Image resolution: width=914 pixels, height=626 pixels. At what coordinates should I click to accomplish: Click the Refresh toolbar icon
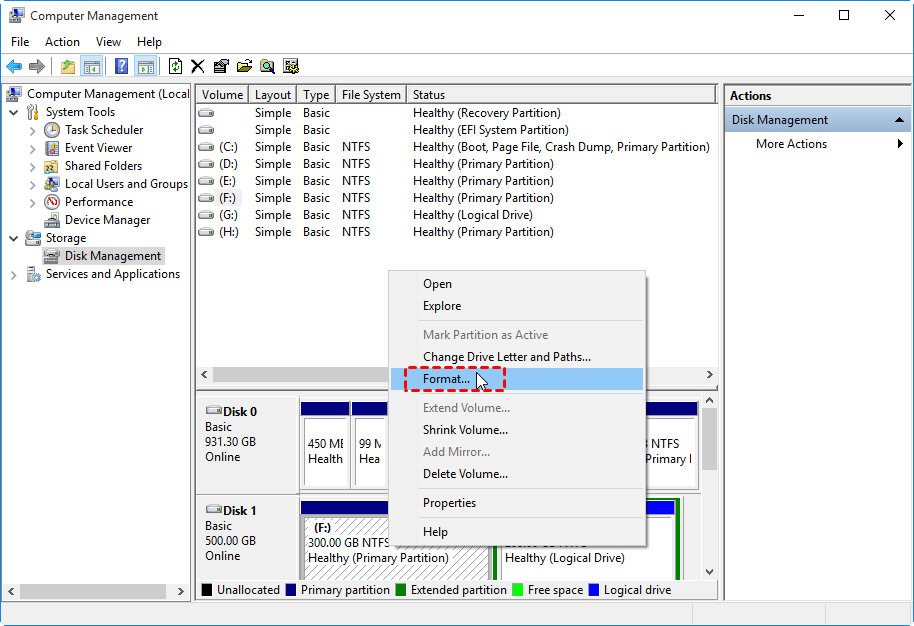coord(175,66)
